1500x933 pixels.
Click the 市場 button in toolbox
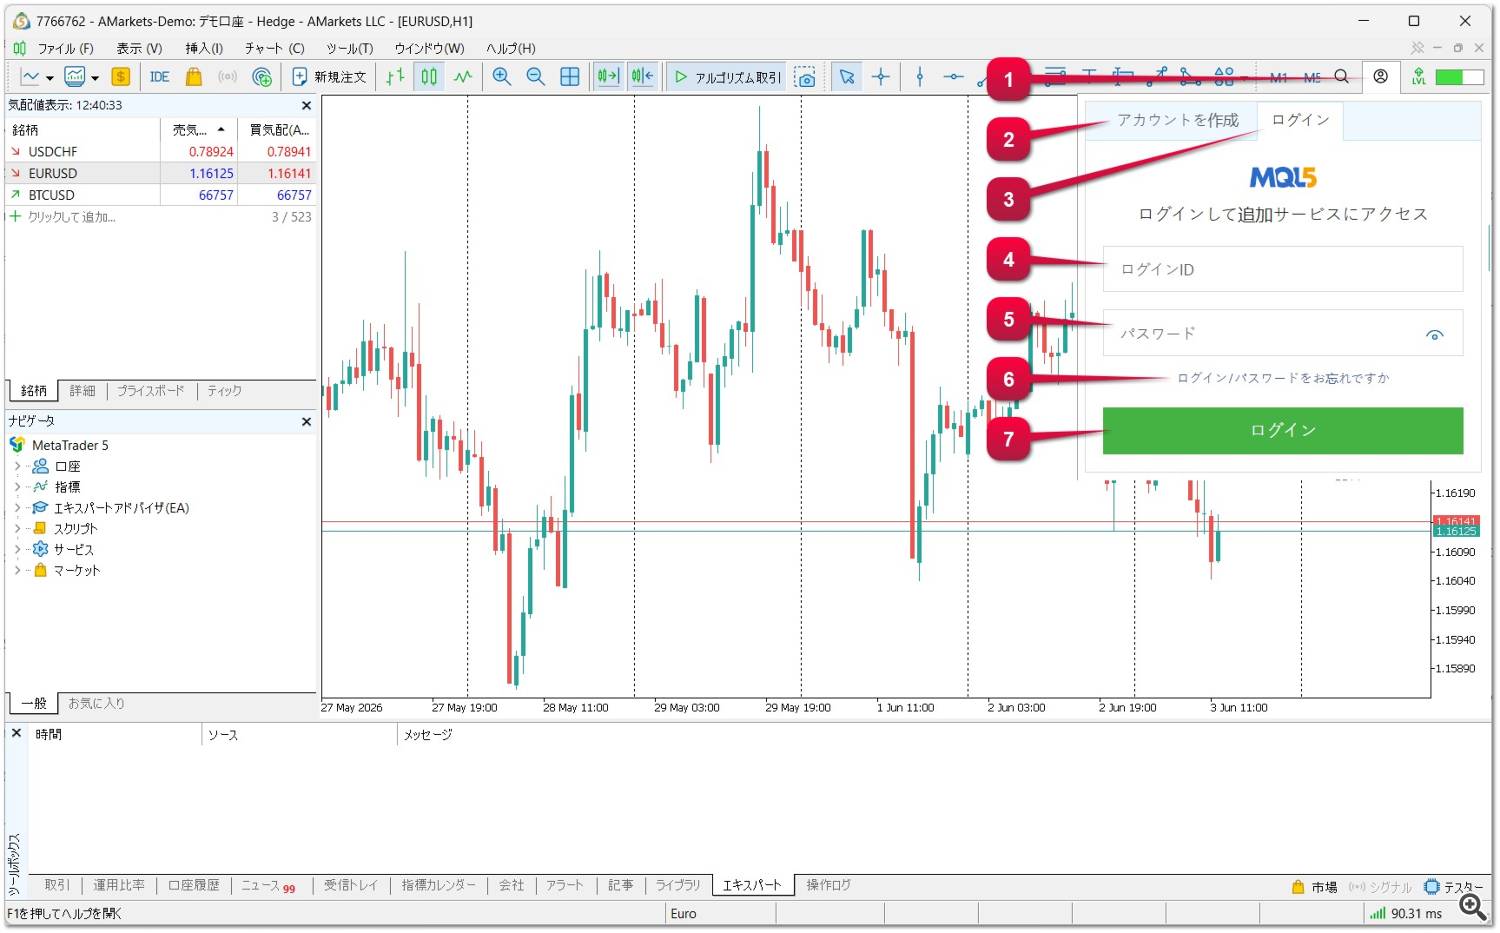click(x=1314, y=887)
